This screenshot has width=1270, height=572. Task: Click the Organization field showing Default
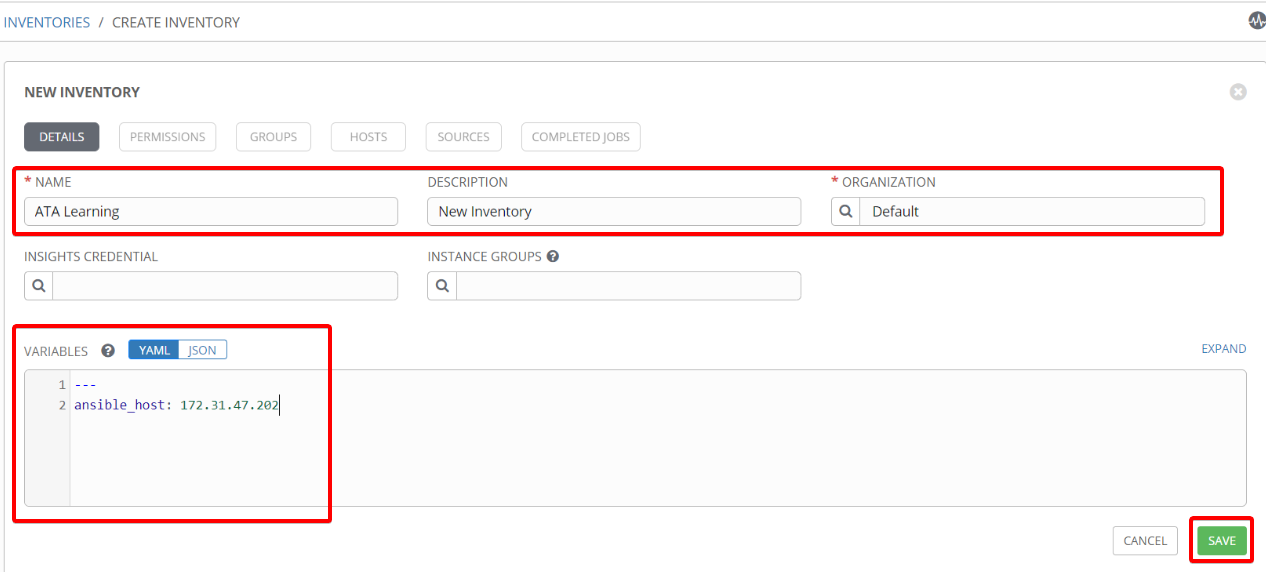click(x=1031, y=211)
